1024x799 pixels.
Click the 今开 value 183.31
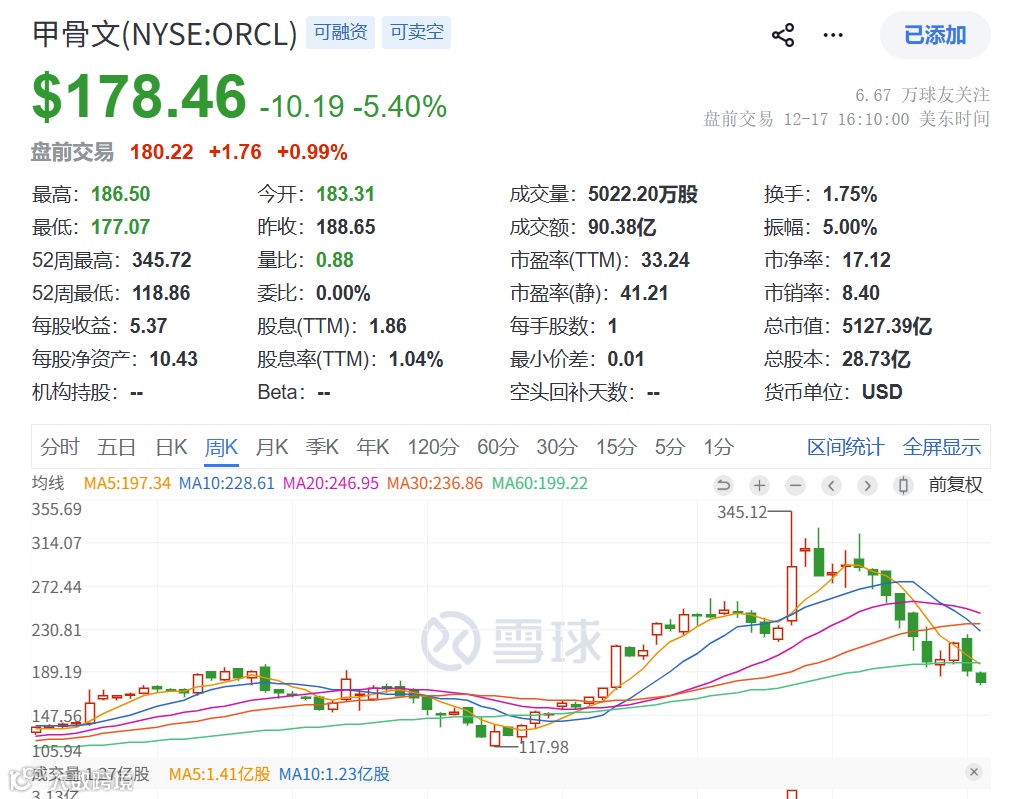coord(345,194)
